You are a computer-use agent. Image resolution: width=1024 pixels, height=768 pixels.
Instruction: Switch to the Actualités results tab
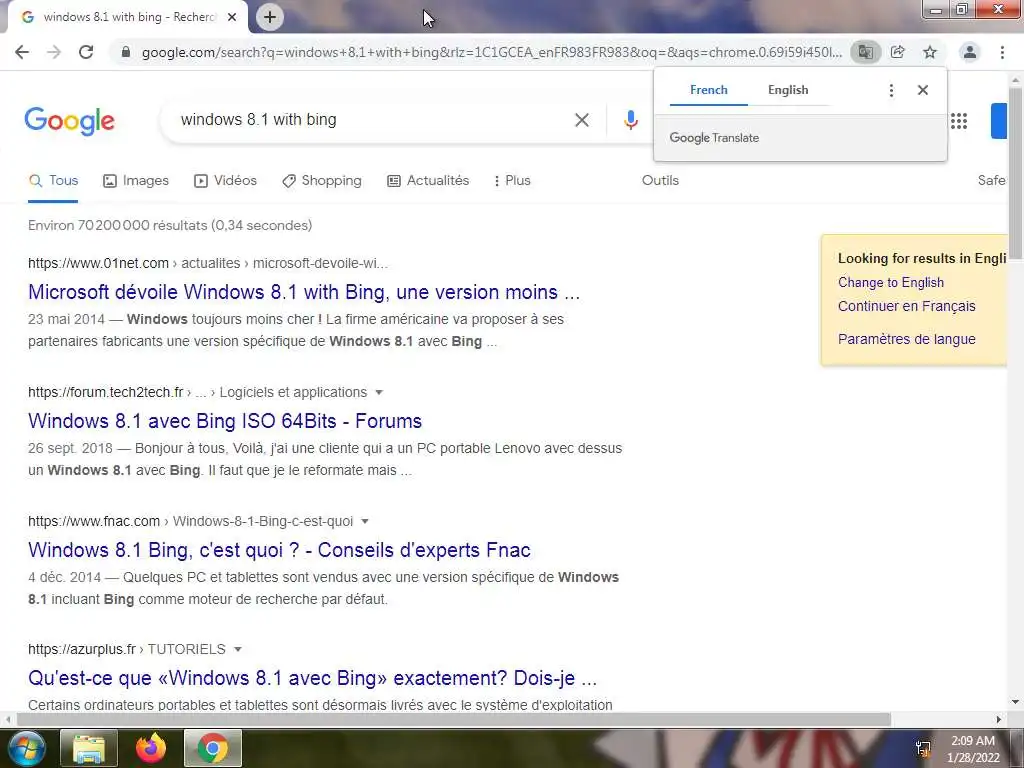[428, 181]
